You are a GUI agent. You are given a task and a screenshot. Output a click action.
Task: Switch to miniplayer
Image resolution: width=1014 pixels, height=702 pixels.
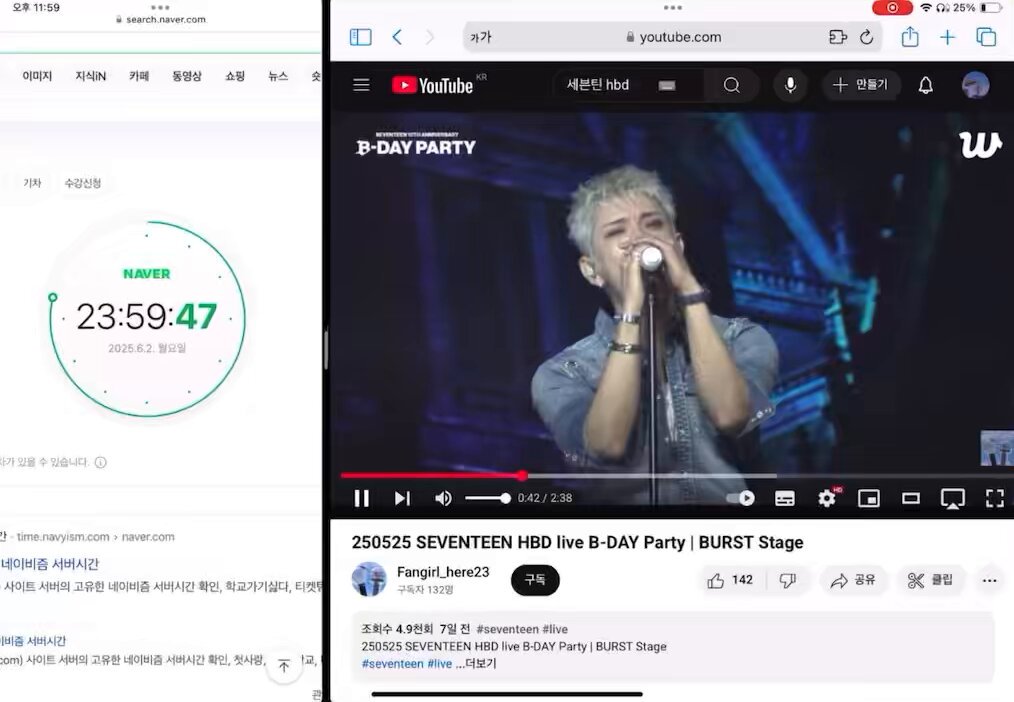click(868, 498)
